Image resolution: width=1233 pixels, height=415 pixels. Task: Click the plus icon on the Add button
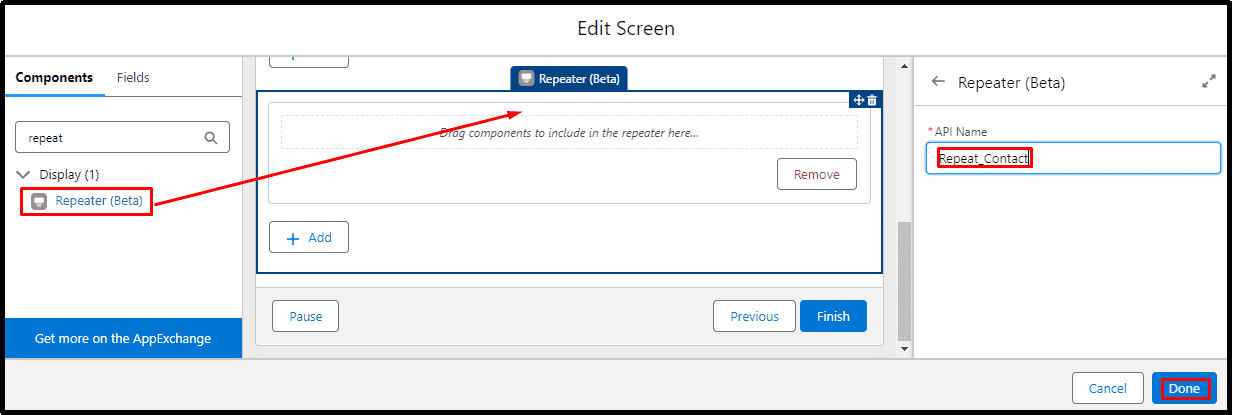click(x=293, y=238)
